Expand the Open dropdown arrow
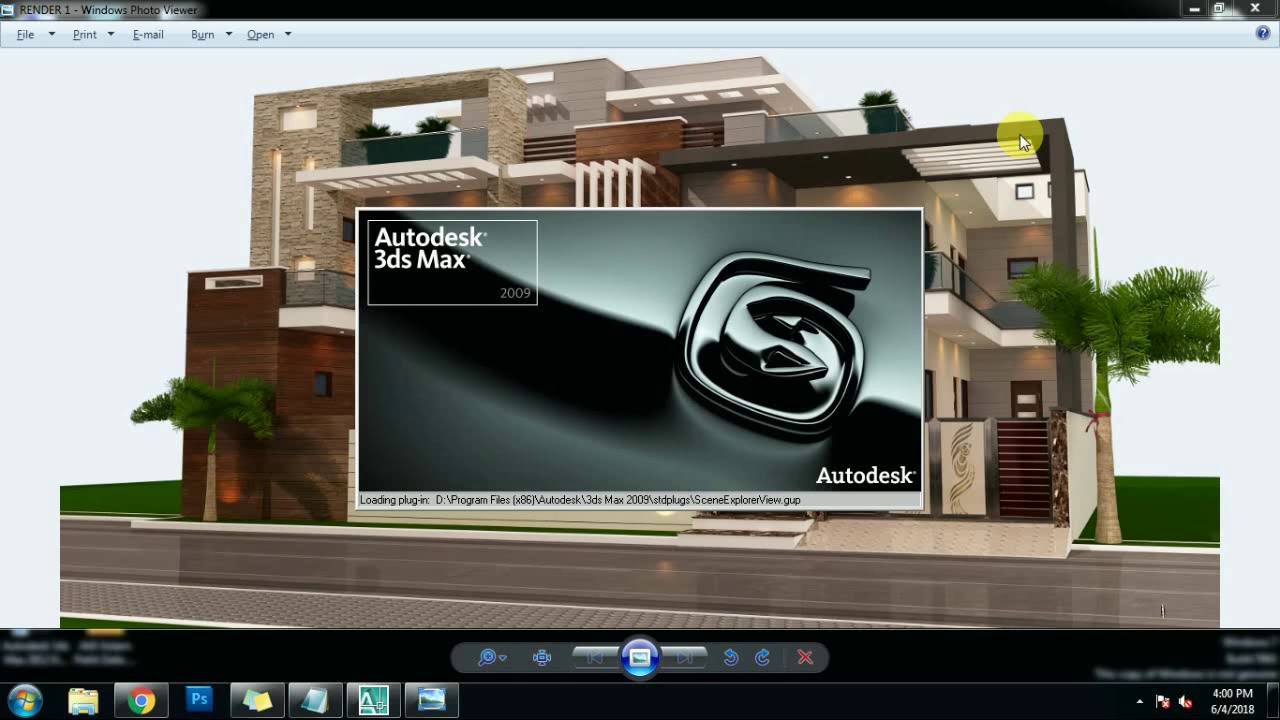Viewport: 1280px width, 720px height. 288,34
